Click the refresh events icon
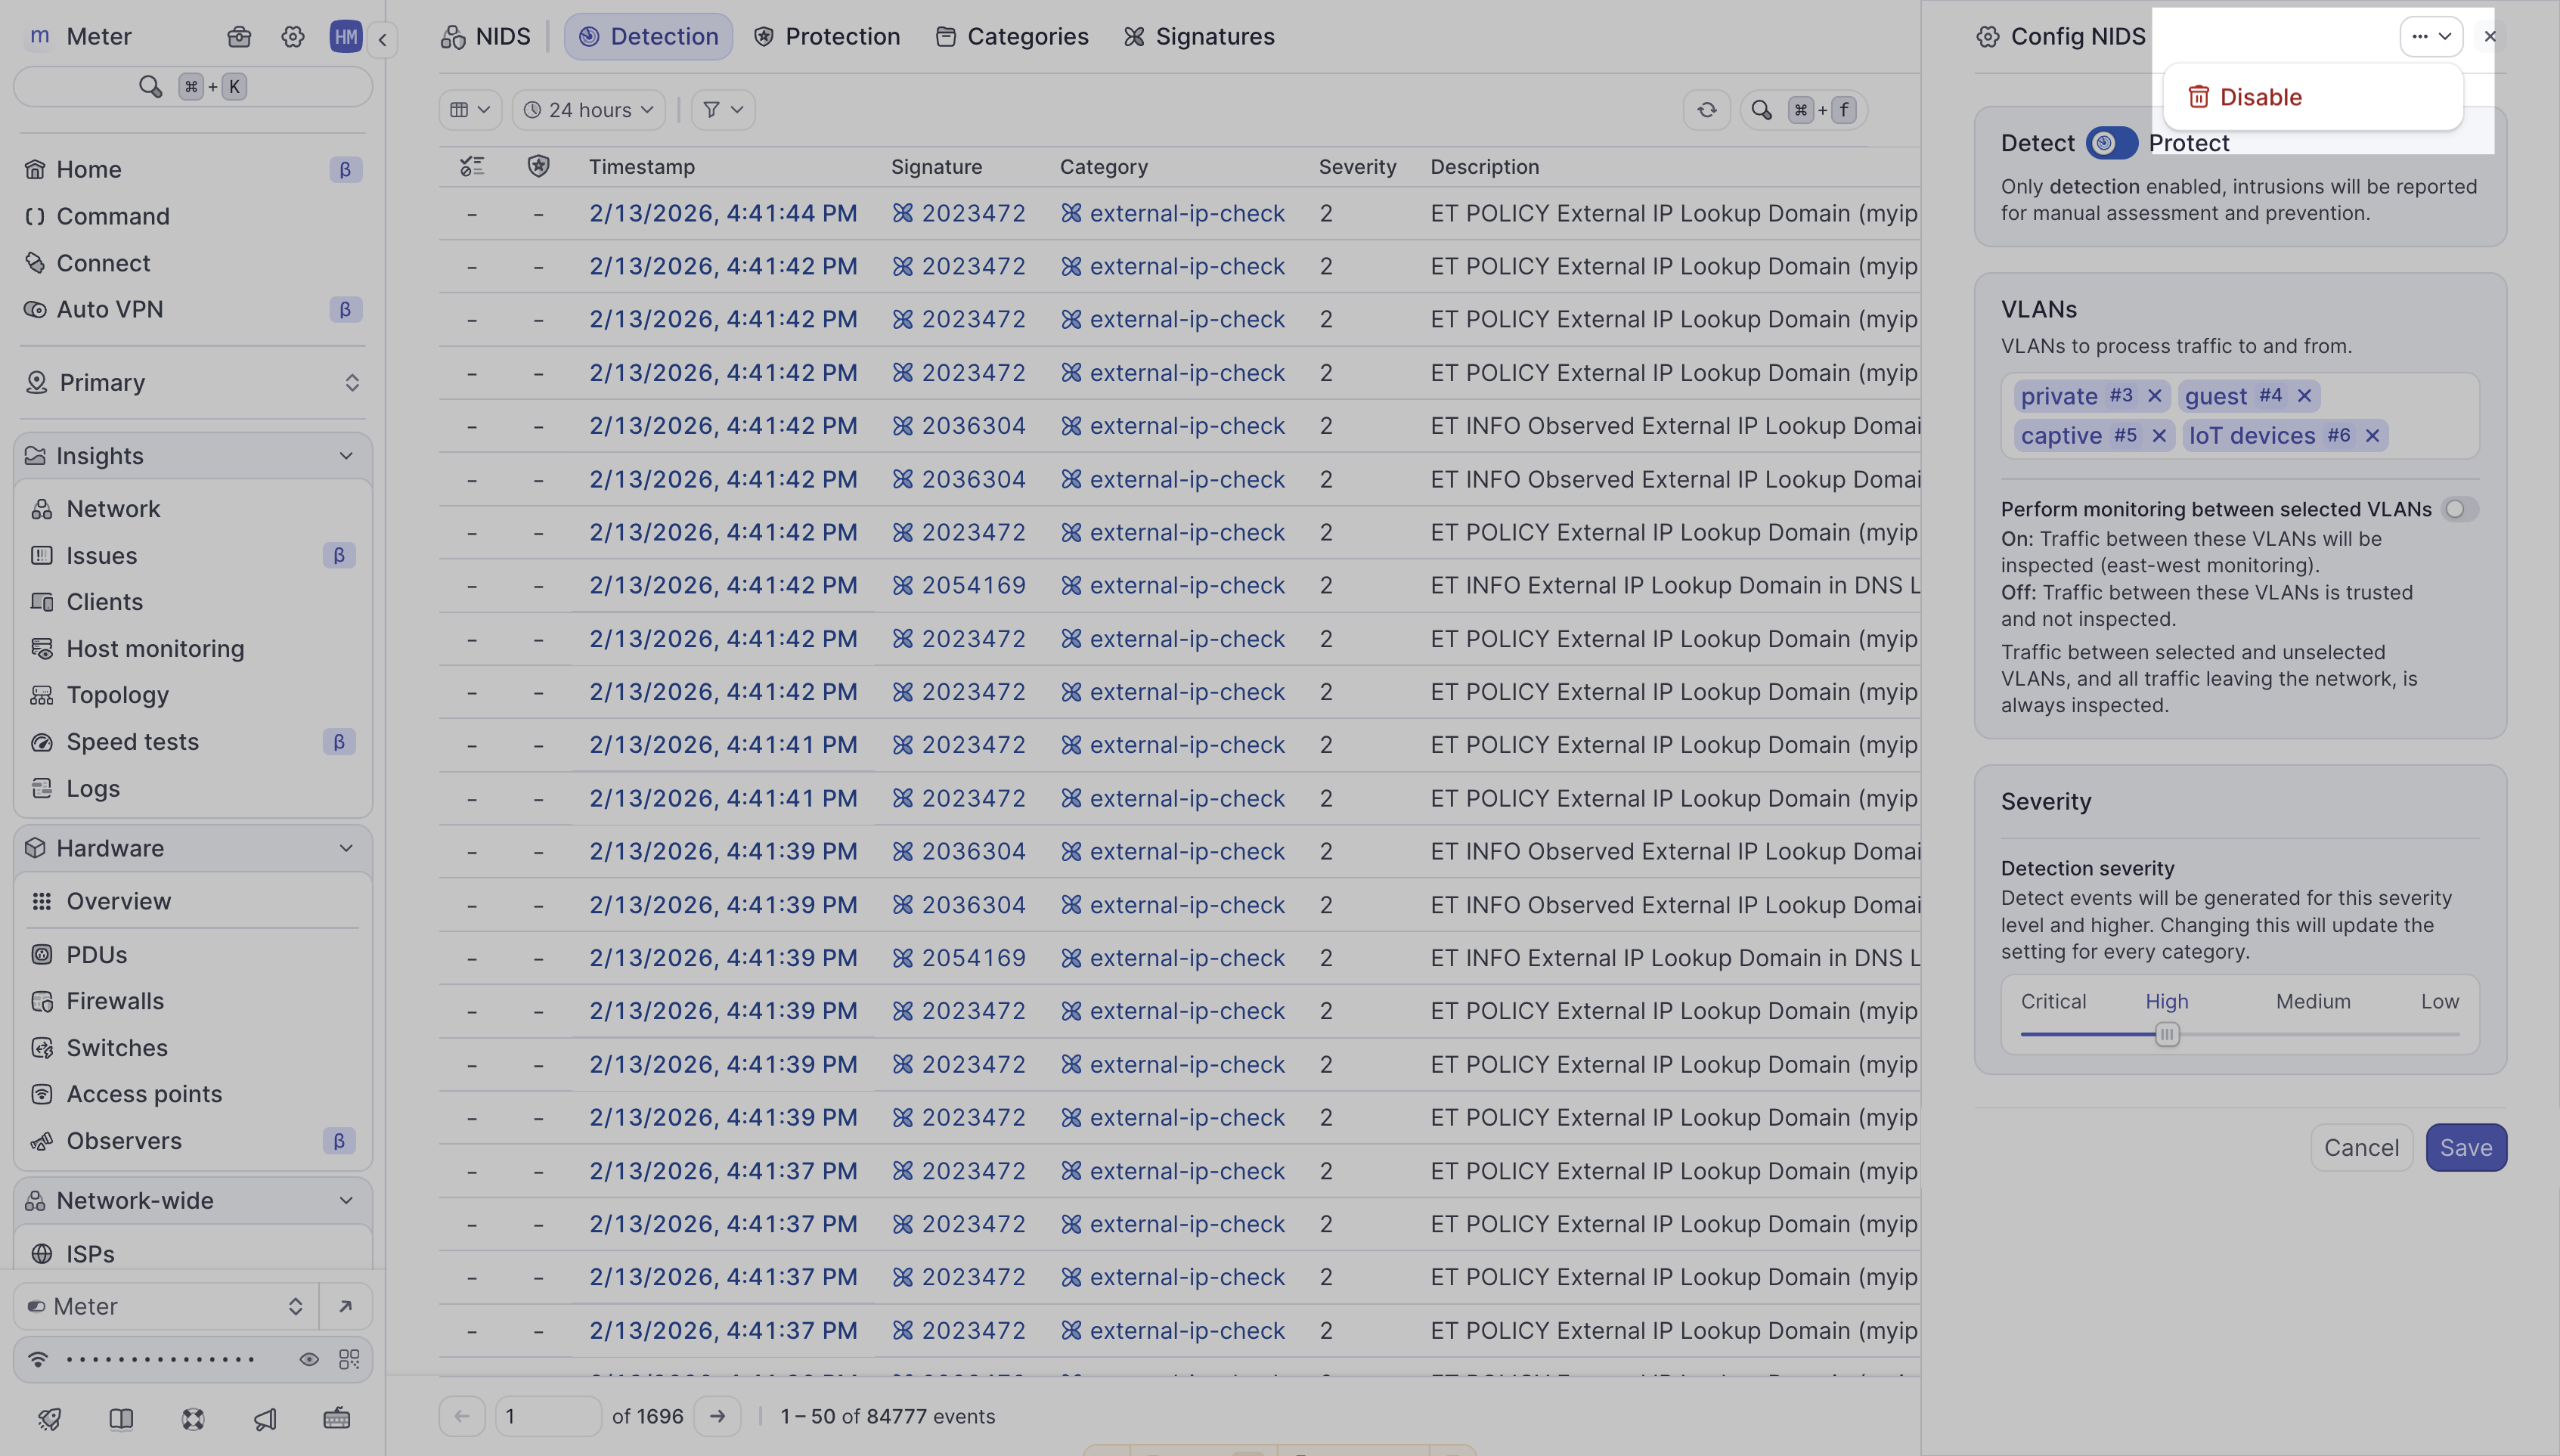The image size is (2560, 1456). (1706, 110)
